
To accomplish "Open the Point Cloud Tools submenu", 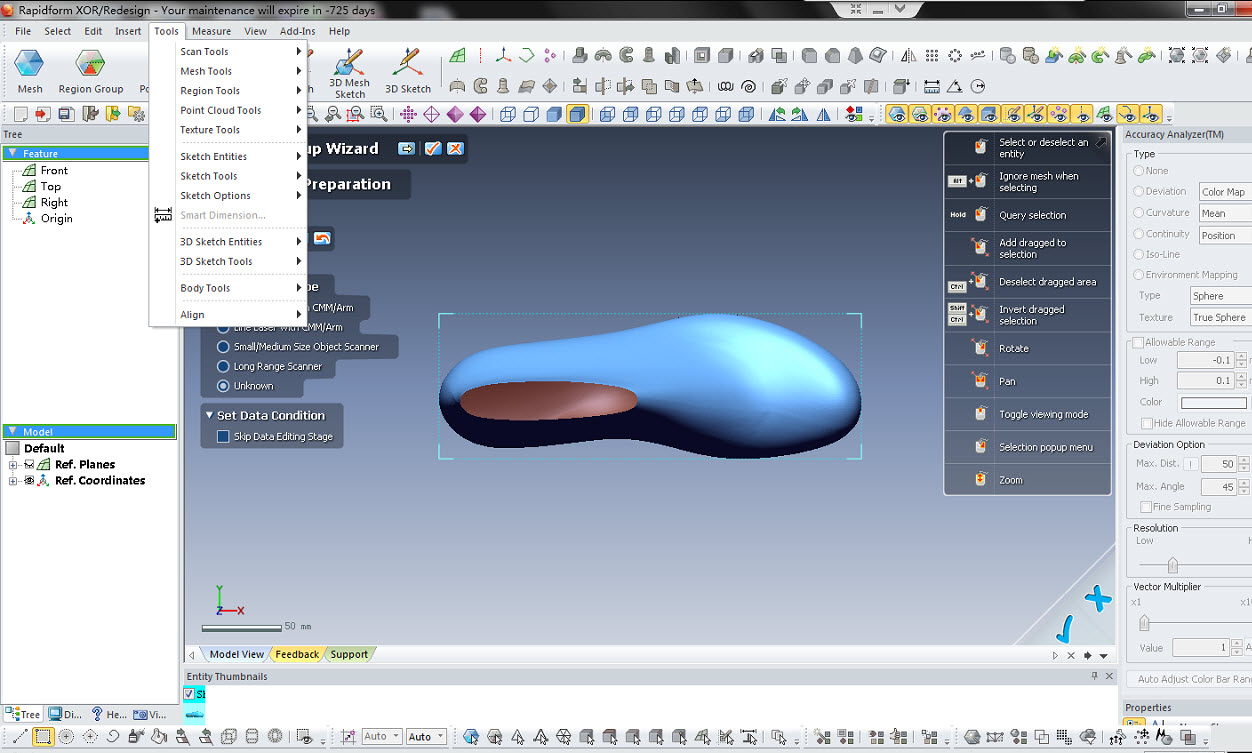I will tap(240, 110).
